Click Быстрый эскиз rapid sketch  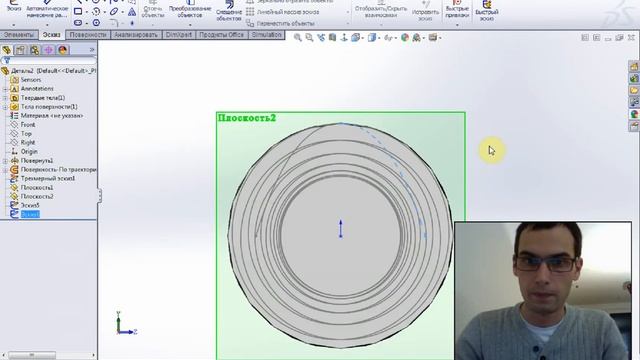pos(487,10)
